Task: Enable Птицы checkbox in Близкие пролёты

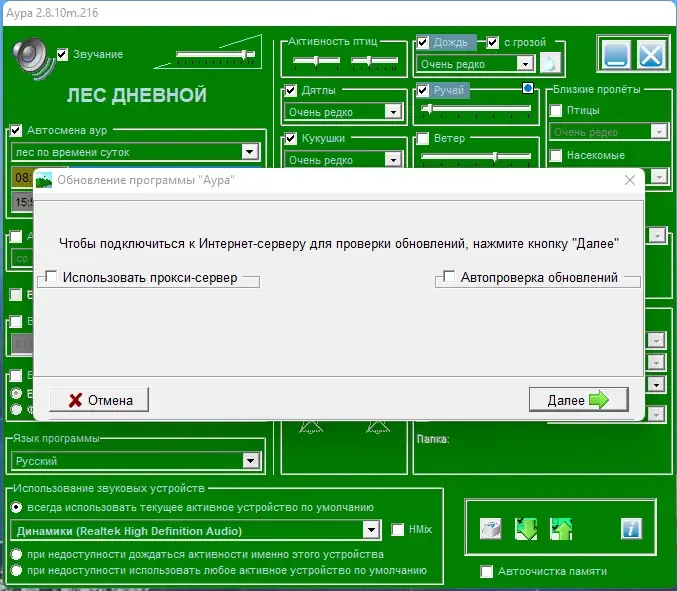Action: tap(556, 110)
